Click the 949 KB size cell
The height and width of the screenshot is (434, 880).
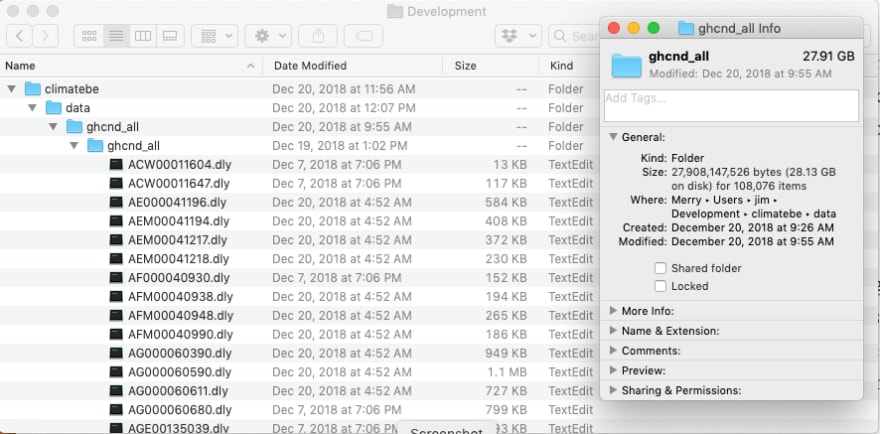click(506, 353)
